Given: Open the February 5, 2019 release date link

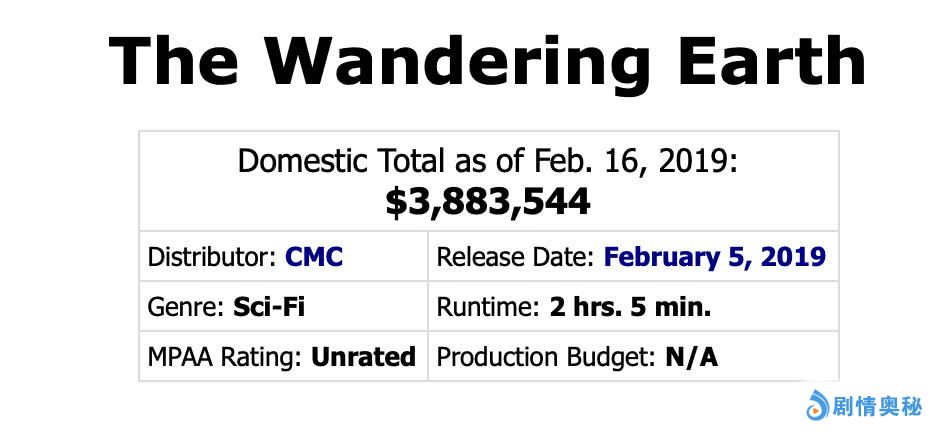Looking at the screenshot, I should click(714, 257).
